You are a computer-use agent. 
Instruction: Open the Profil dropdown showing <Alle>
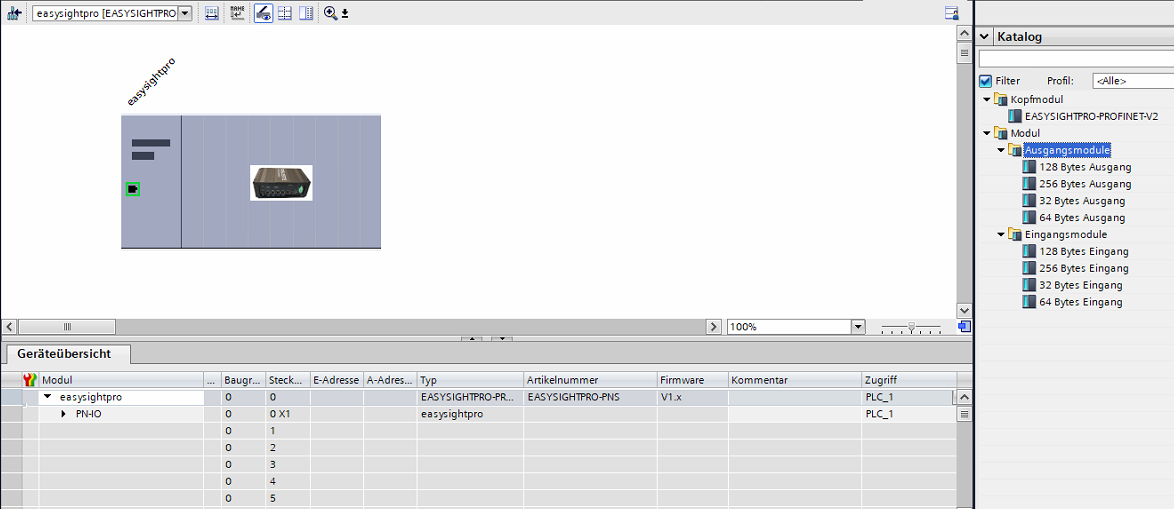[1132, 81]
